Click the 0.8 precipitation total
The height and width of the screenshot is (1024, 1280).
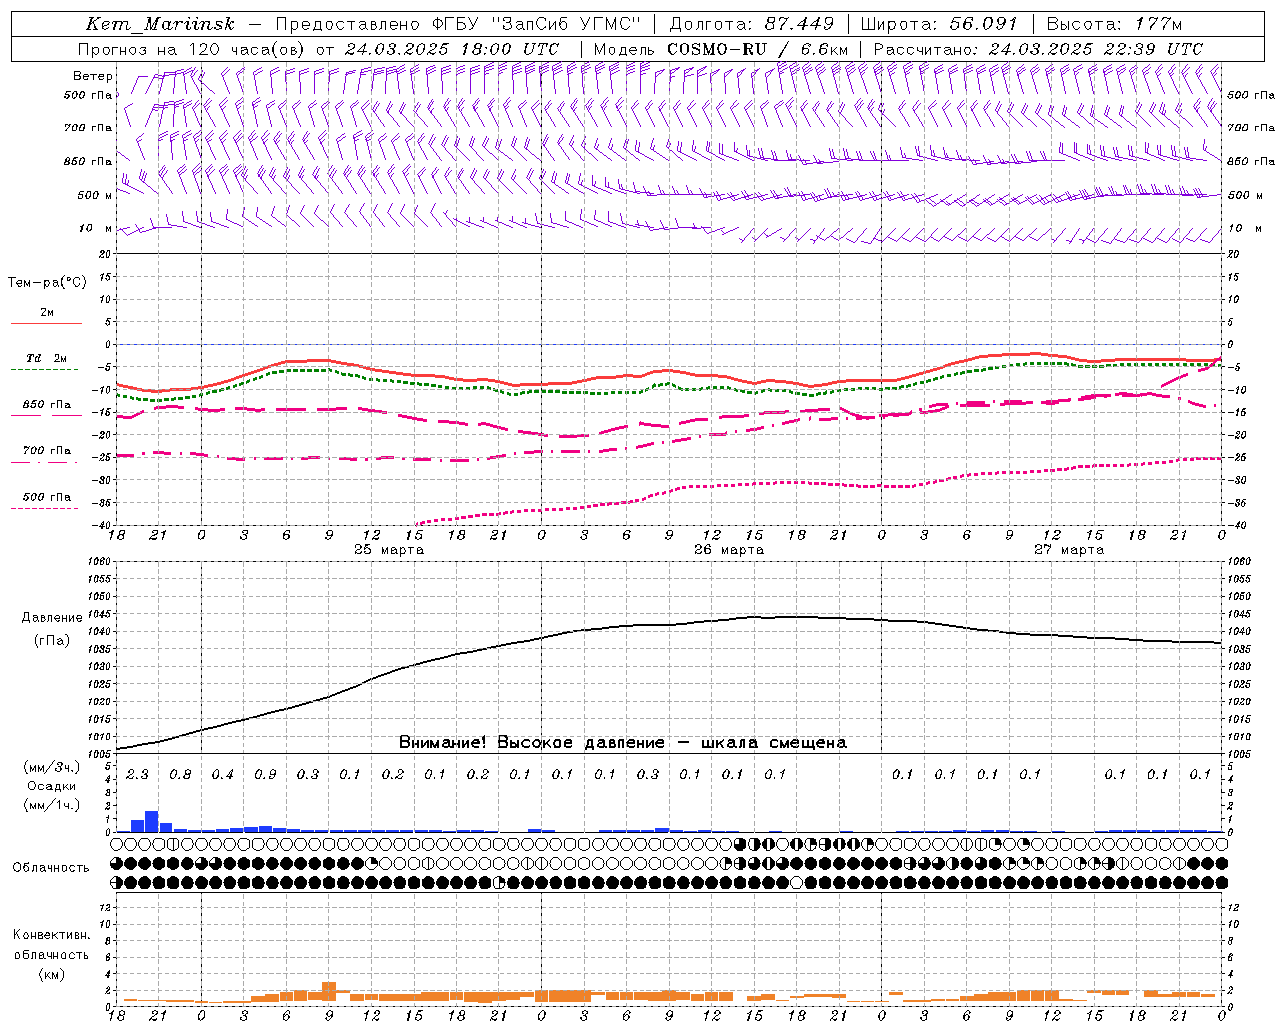(180, 774)
